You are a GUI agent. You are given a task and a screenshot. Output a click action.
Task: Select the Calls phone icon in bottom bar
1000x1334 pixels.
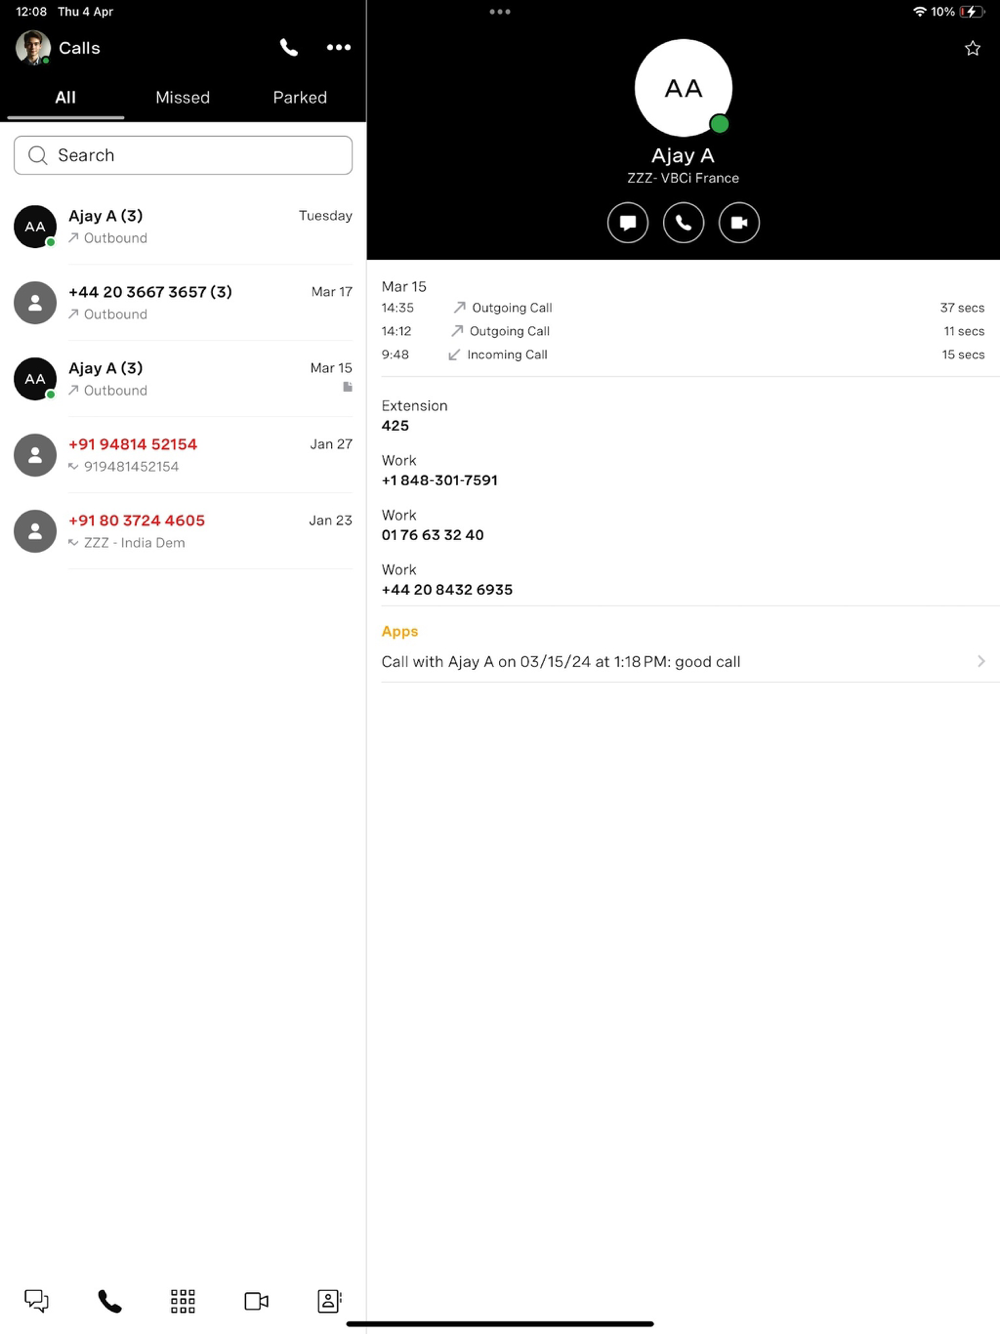(x=110, y=1301)
